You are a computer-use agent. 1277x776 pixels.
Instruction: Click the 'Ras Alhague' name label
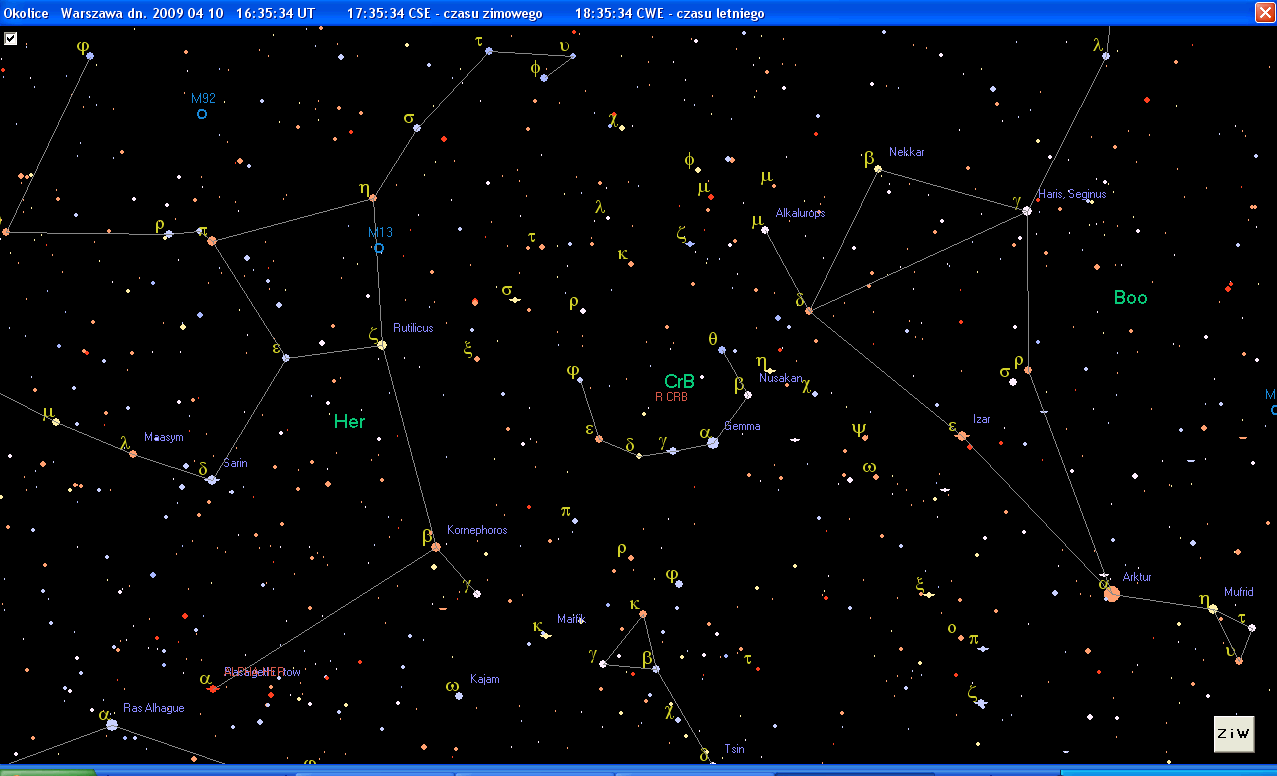pyautogui.click(x=154, y=708)
